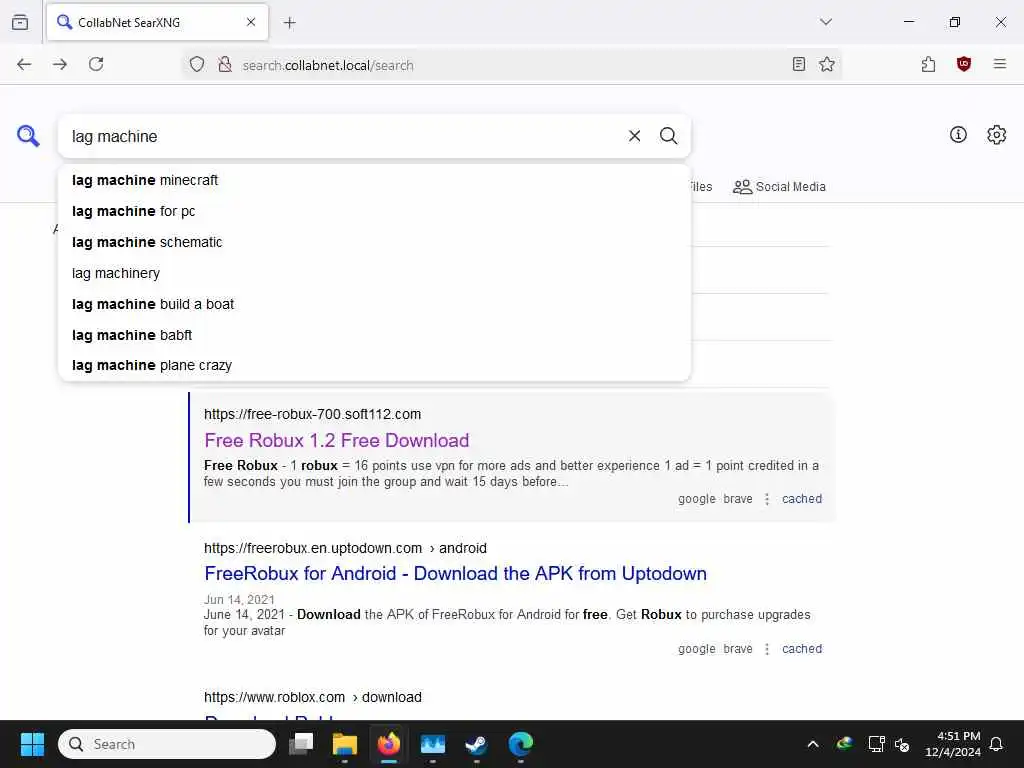Open the notifications bell icon
The height and width of the screenshot is (768, 1024).
pyautogui.click(x=997, y=744)
